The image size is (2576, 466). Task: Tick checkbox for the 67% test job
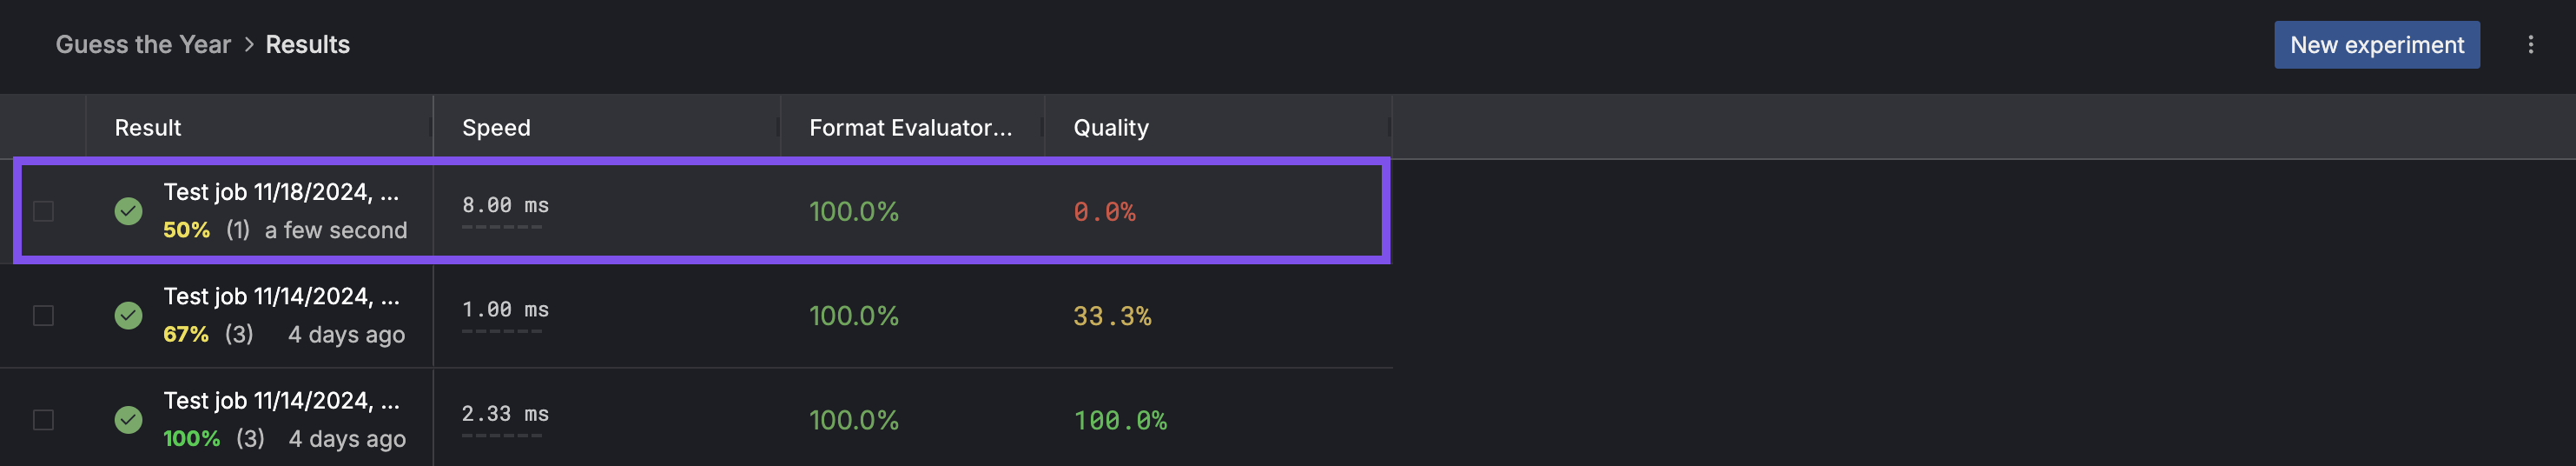point(44,316)
